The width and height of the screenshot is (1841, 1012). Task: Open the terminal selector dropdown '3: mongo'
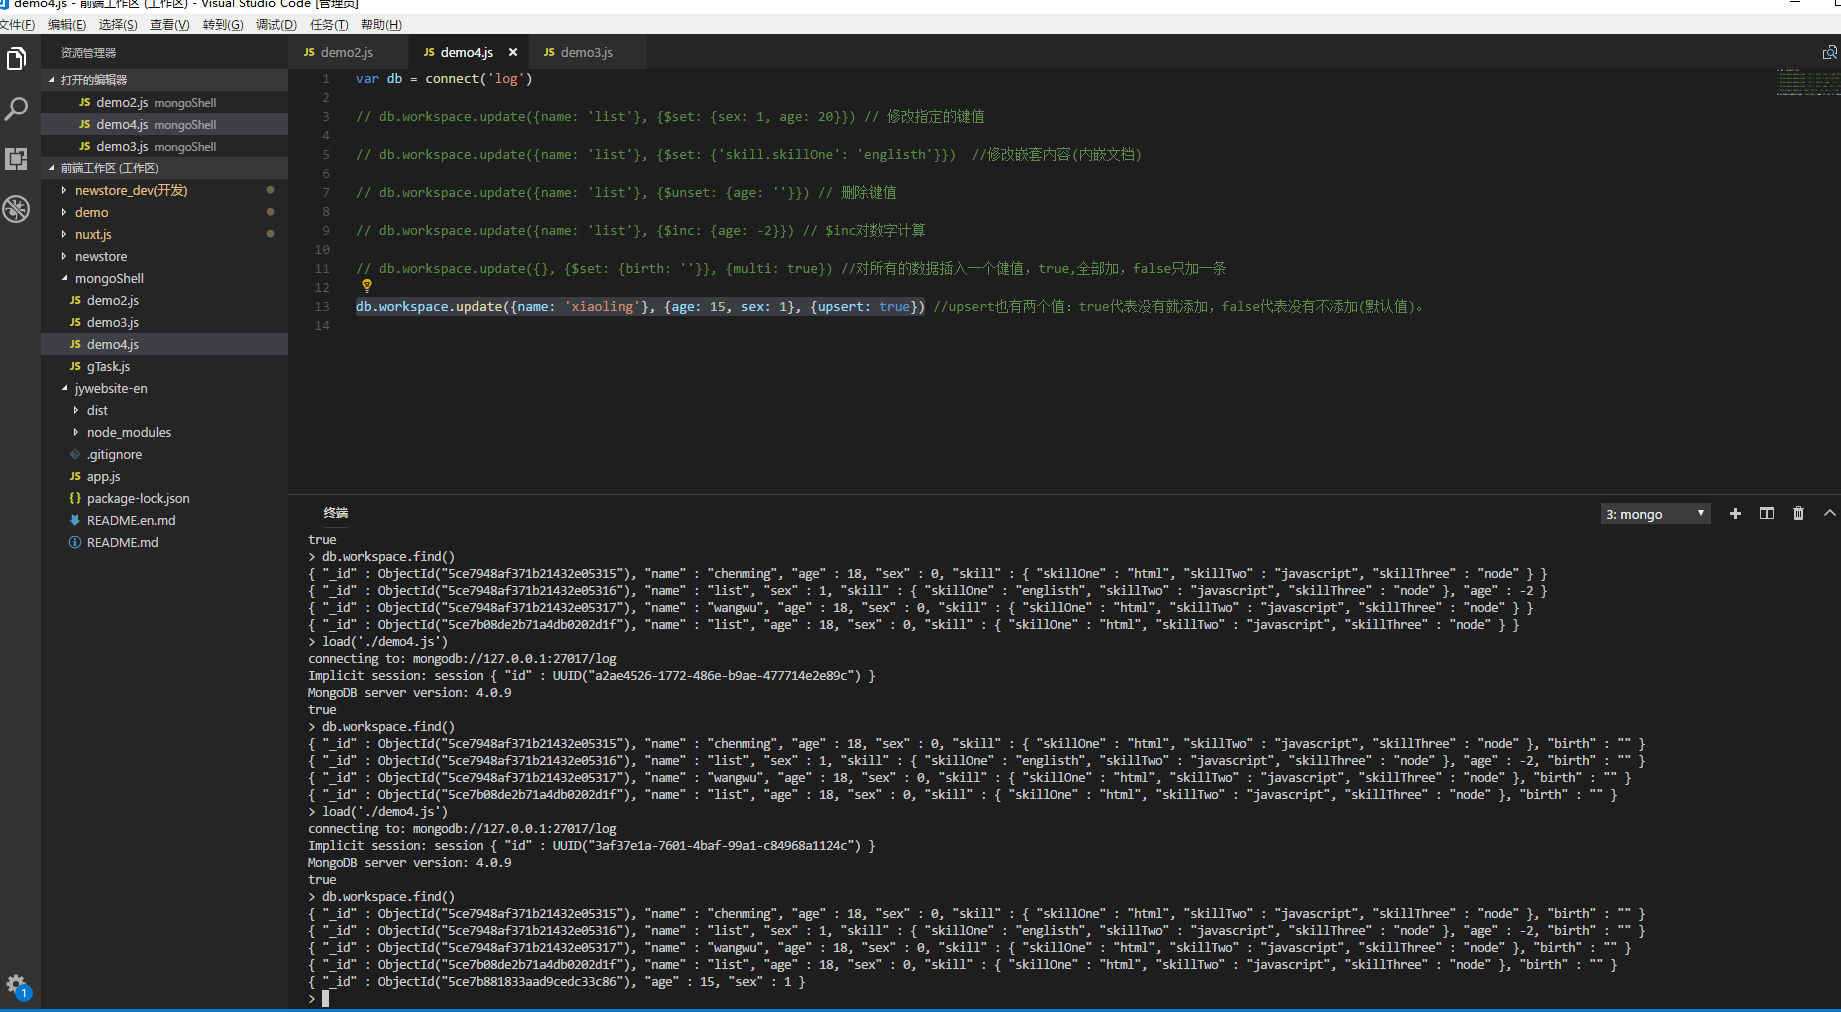[x=1655, y=514]
